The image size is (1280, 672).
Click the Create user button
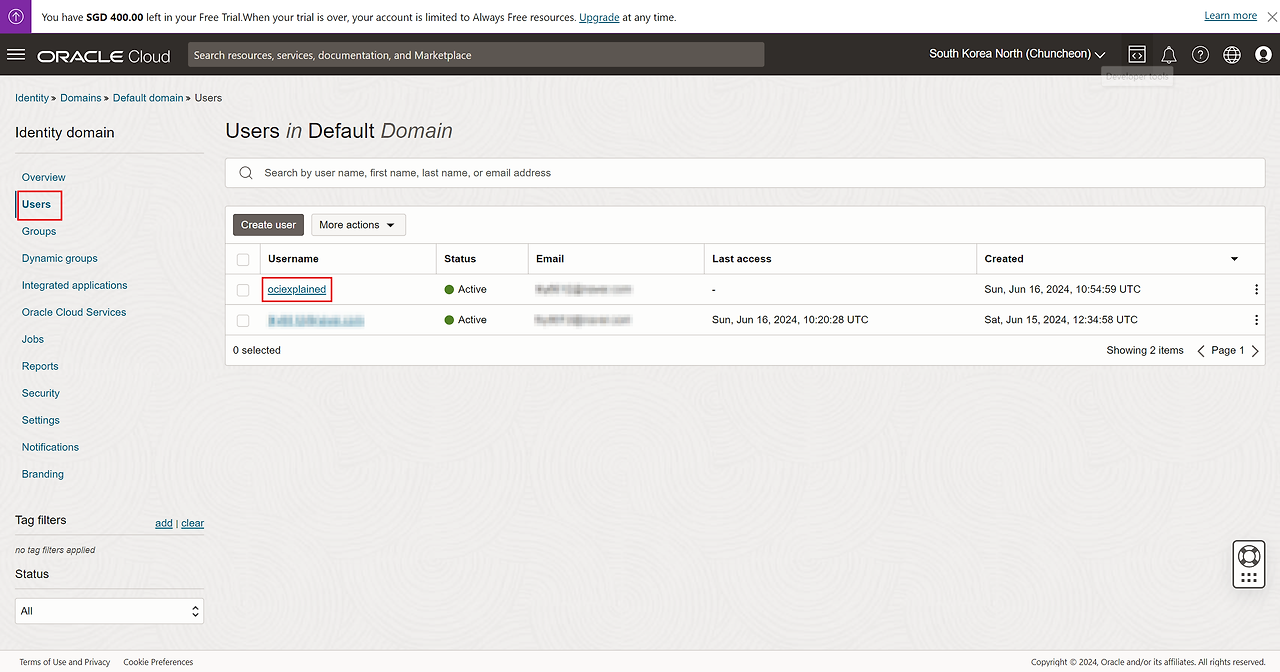(268, 225)
